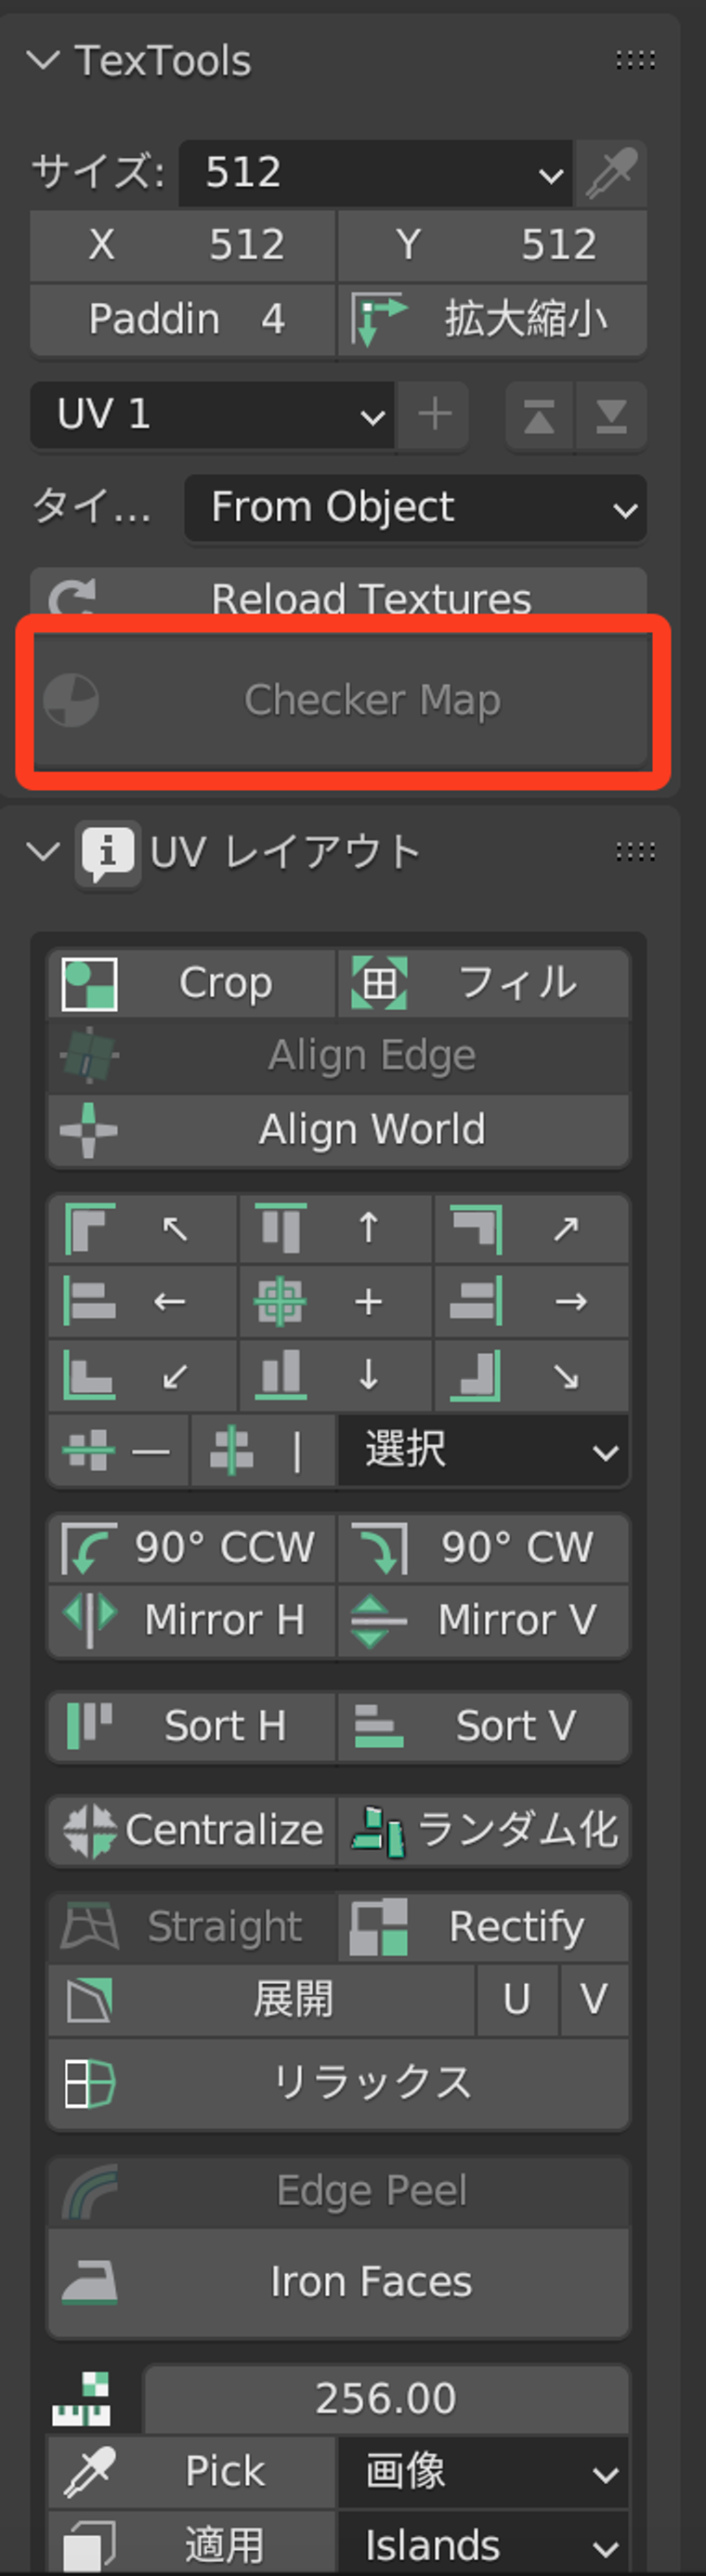
Task: Toggle the V unwrap axis button
Action: pyautogui.click(x=594, y=2000)
